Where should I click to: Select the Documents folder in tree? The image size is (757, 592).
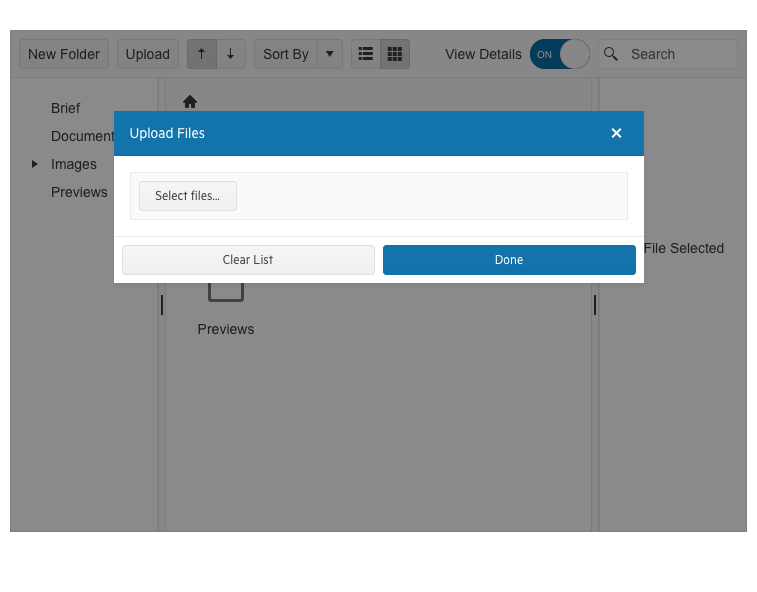click(83, 136)
